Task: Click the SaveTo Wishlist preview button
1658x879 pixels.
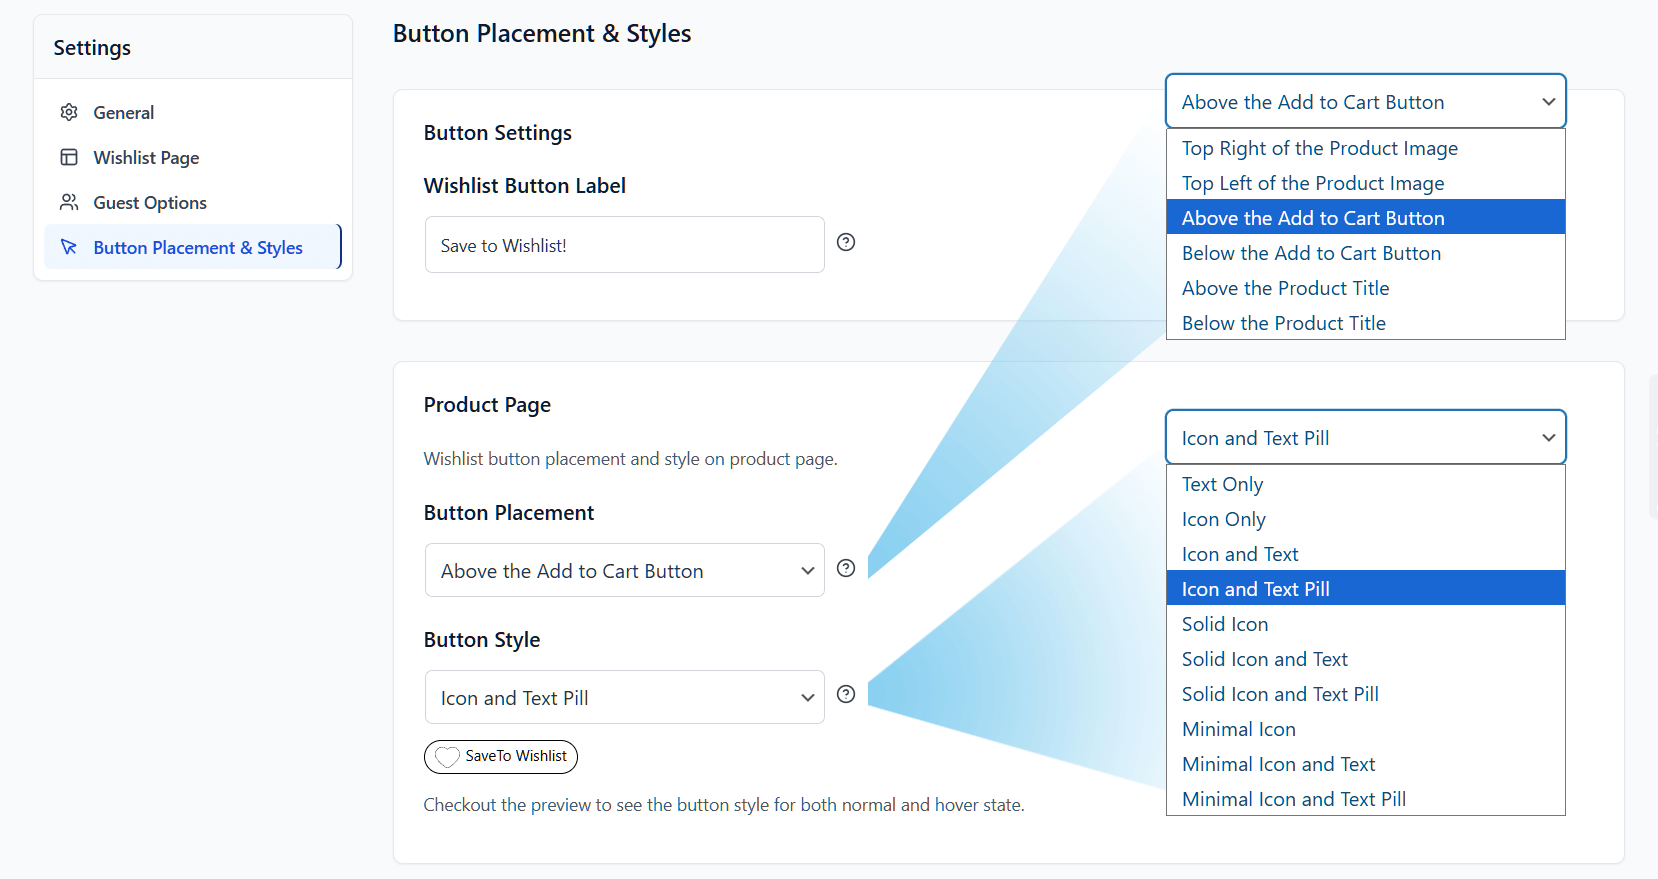Action: click(501, 756)
